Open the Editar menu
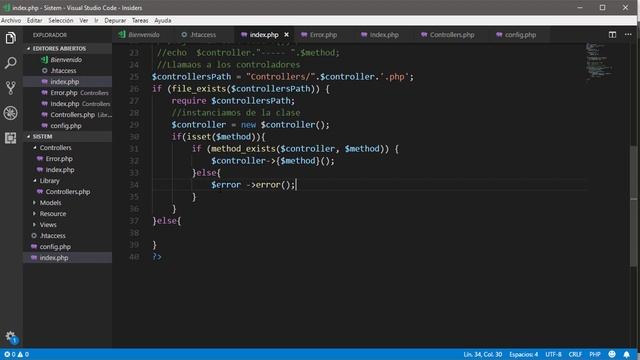The height and width of the screenshot is (360, 640). 35,20
